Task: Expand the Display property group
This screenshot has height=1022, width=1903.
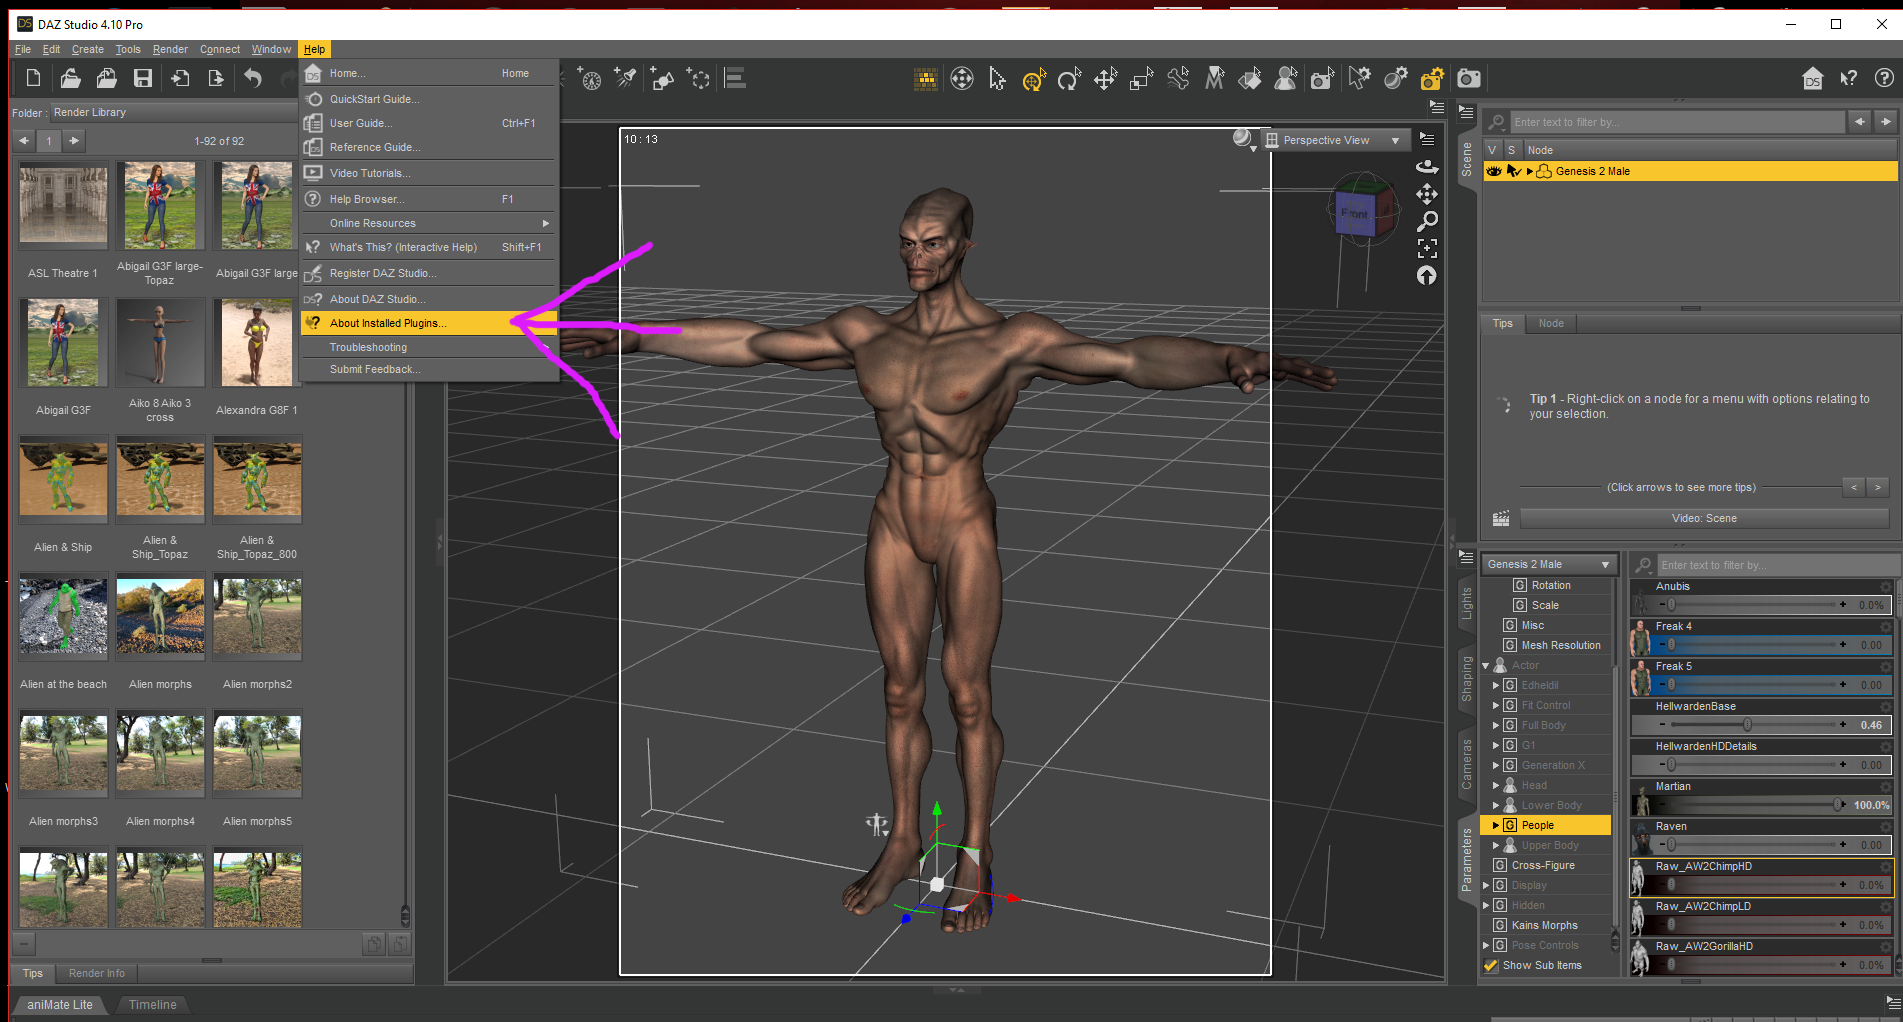Action: (1486, 885)
